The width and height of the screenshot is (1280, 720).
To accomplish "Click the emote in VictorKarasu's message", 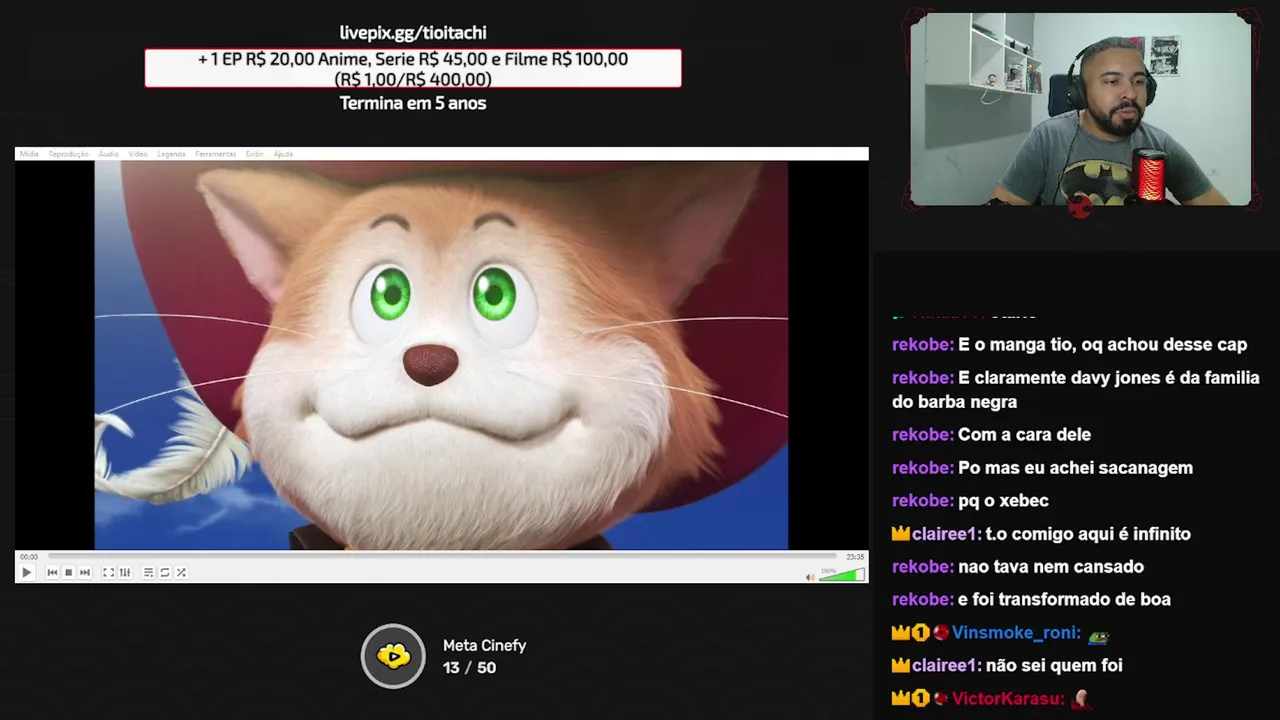I will point(1081,699).
